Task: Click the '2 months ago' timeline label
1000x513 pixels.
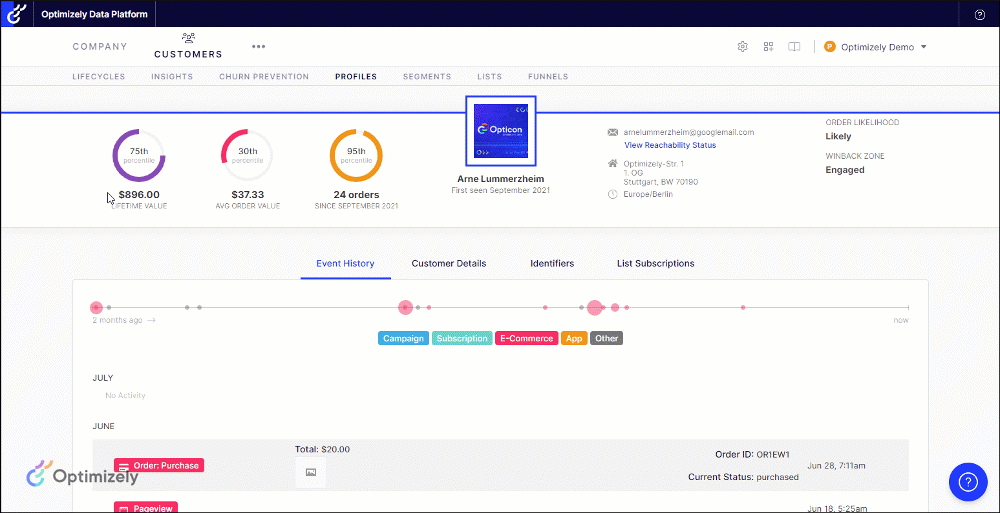Action: (x=117, y=320)
